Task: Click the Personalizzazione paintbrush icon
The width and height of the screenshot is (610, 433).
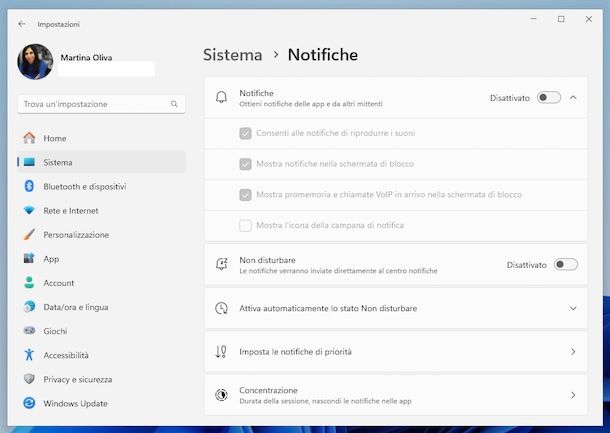Action: click(29, 235)
